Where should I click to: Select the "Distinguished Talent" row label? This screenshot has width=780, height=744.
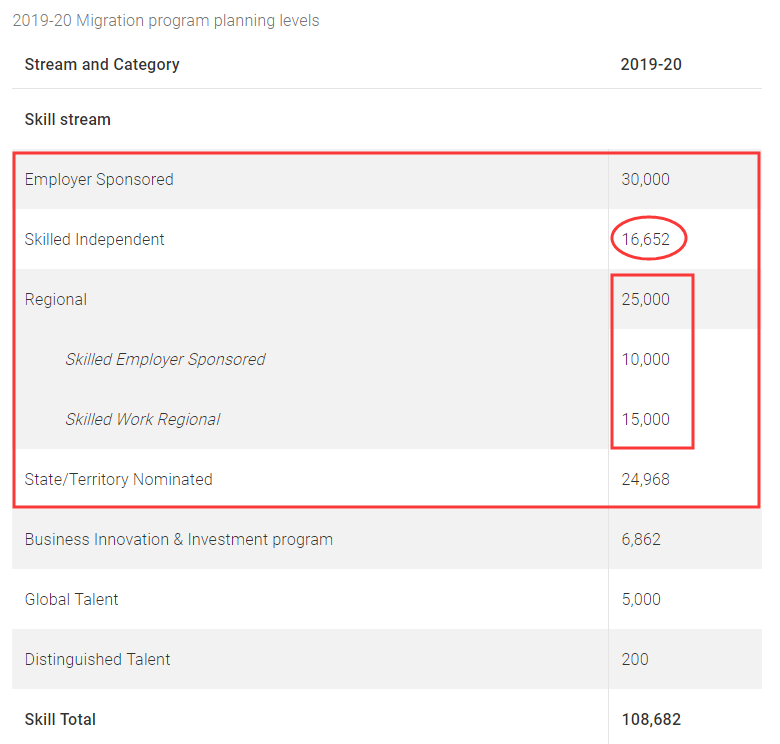98,659
